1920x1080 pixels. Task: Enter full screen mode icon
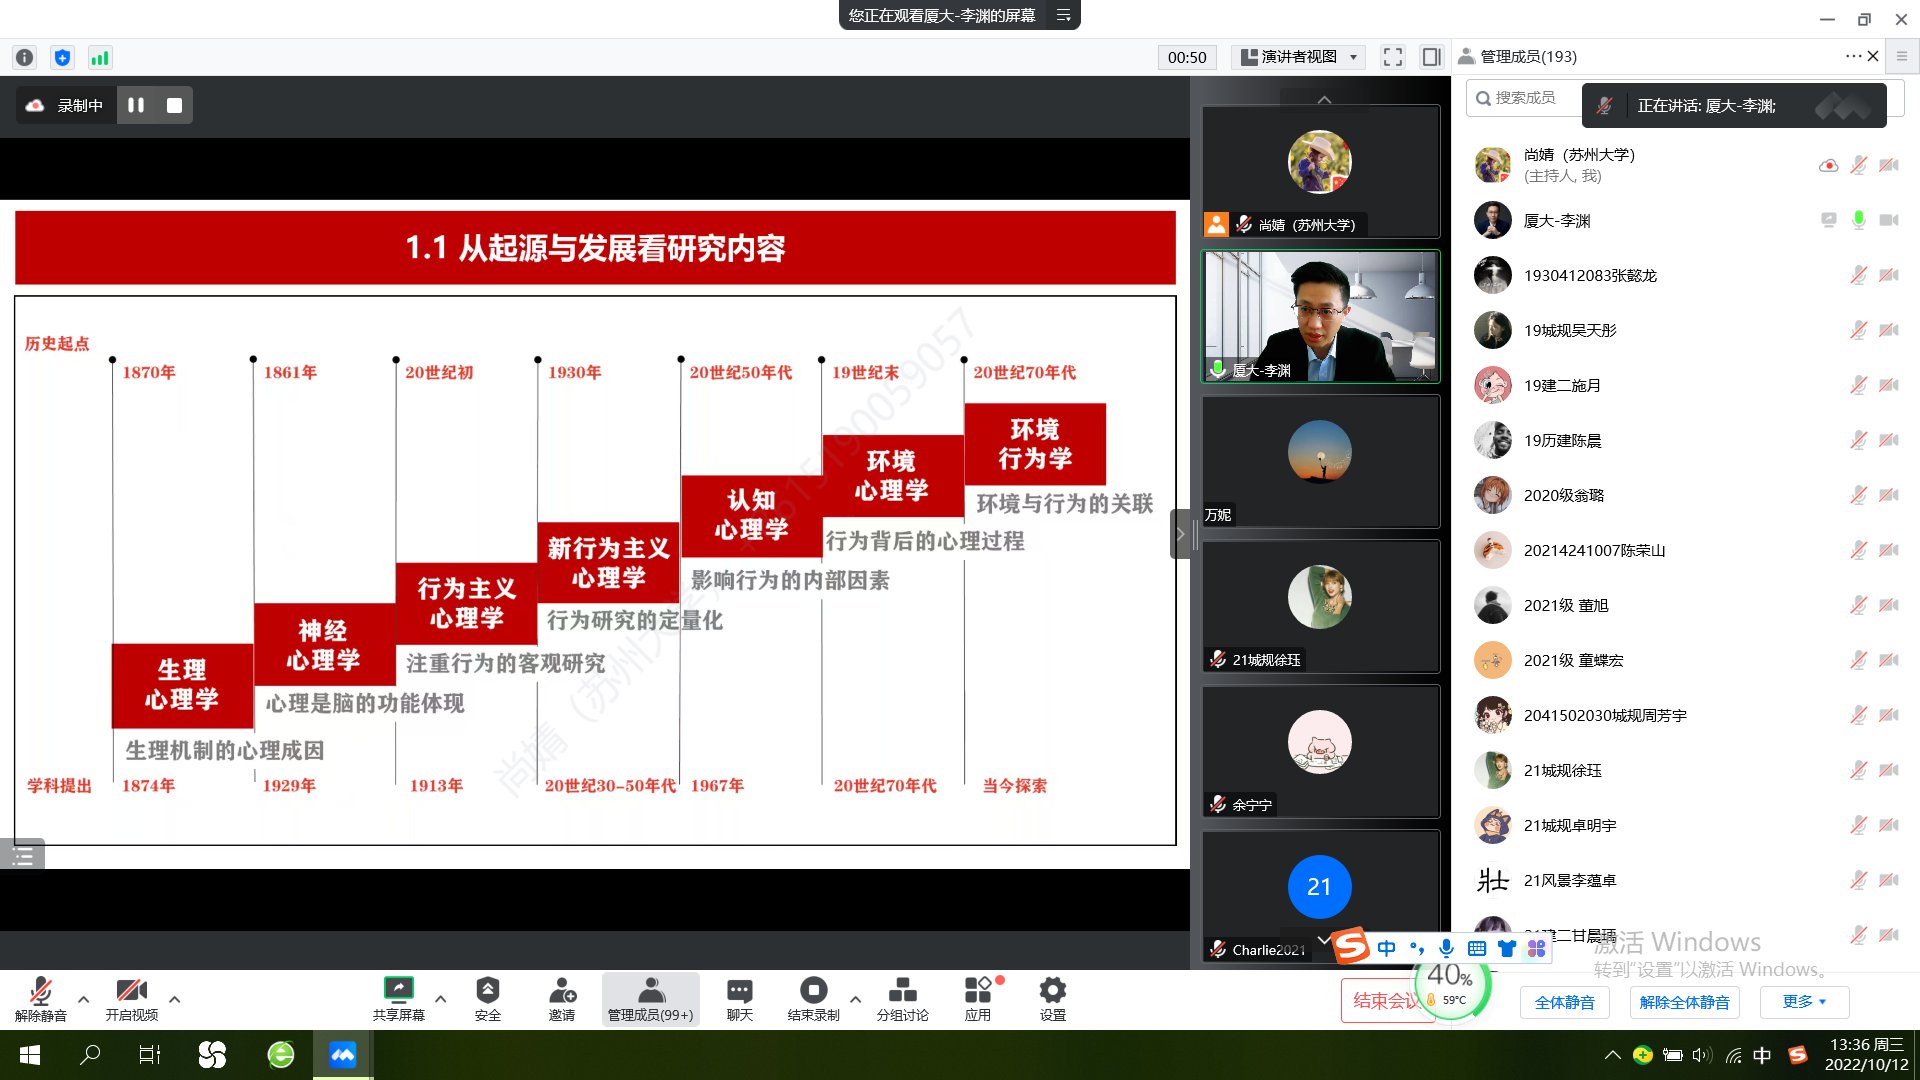(x=1393, y=57)
